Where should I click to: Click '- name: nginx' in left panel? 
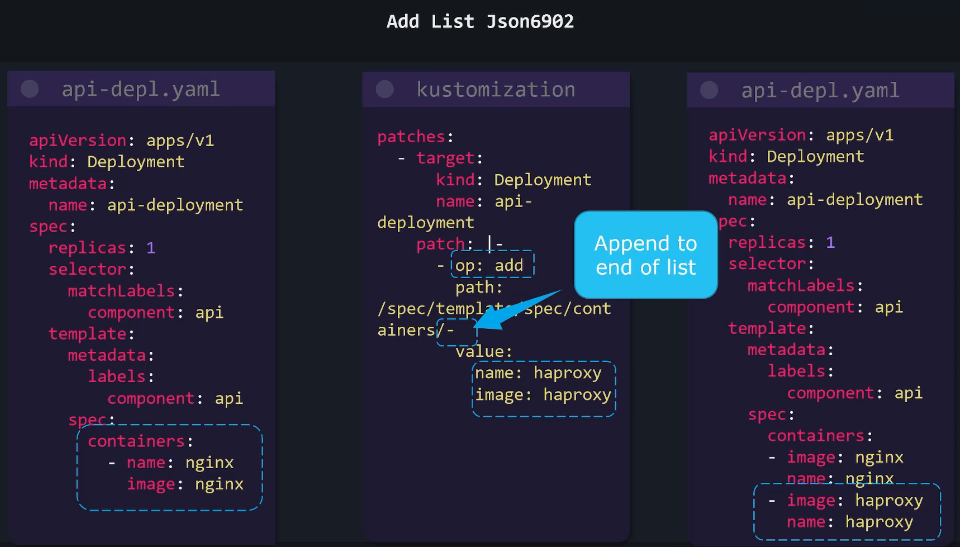pos(171,462)
